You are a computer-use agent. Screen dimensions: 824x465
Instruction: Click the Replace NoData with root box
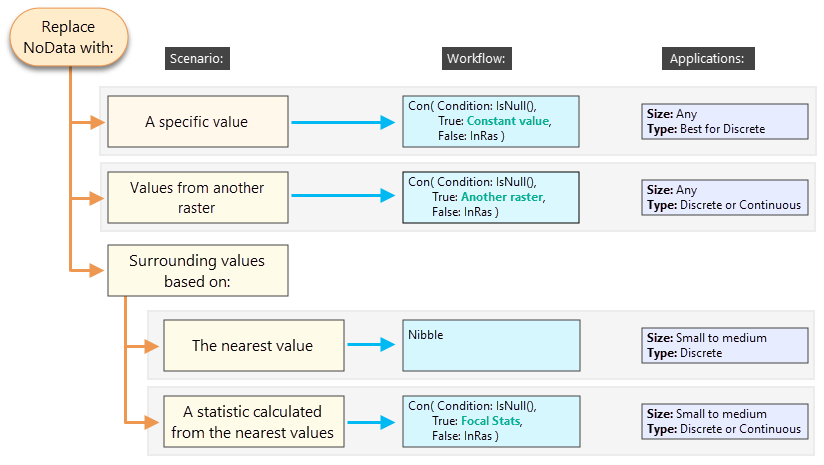(69, 38)
